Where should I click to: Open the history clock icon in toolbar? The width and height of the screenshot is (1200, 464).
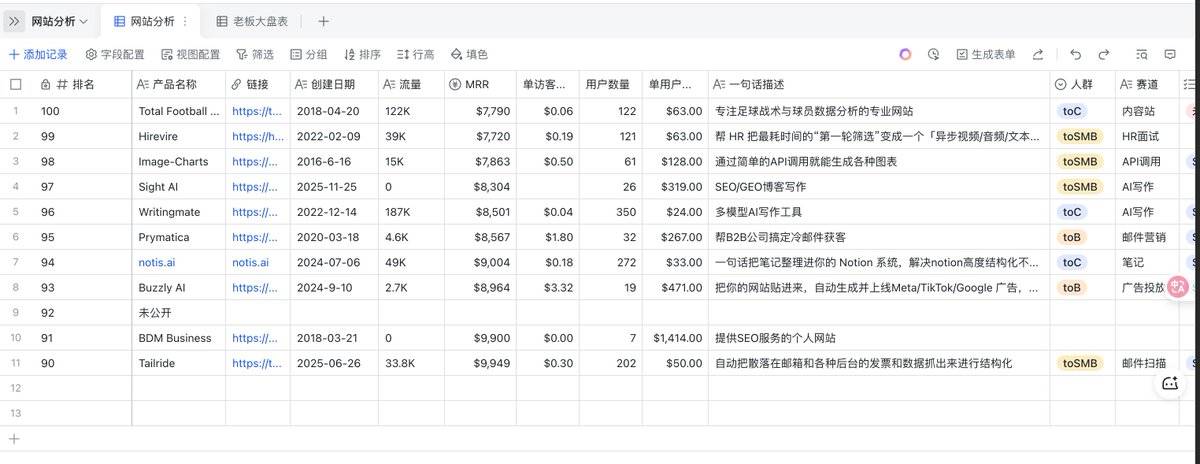point(933,54)
